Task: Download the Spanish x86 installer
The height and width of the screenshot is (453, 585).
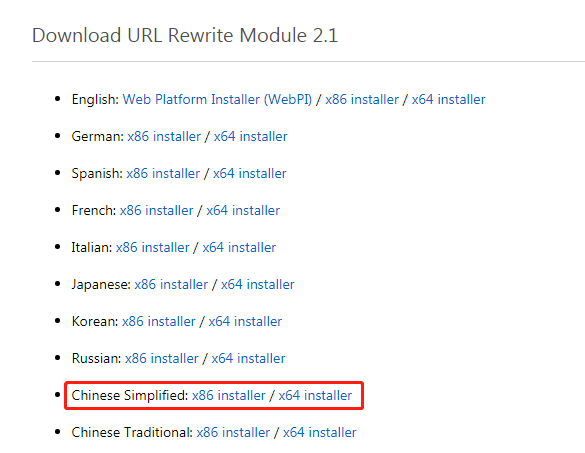Action: [x=163, y=174]
